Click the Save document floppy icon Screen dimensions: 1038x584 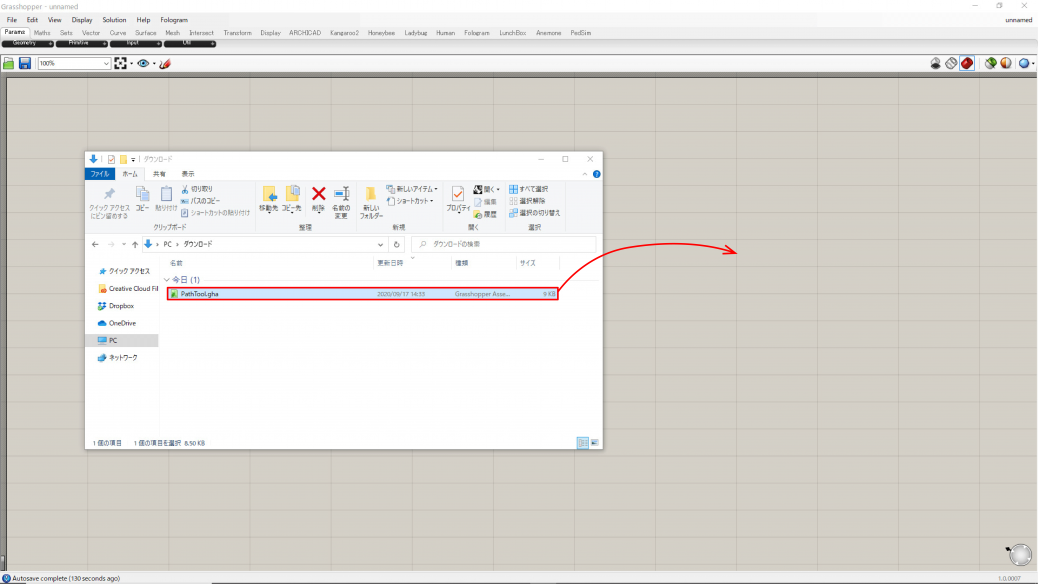pyautogui.click(x=25, y=63)
